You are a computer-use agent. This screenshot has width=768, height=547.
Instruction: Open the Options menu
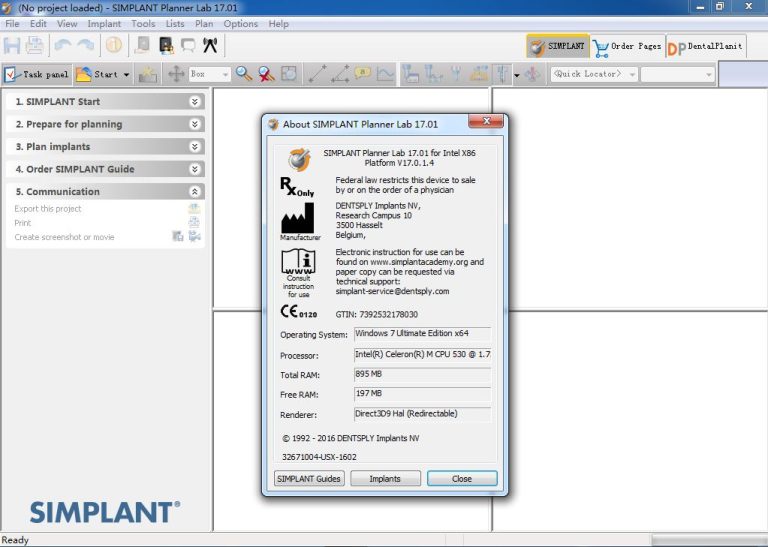[x=240, y=24]
